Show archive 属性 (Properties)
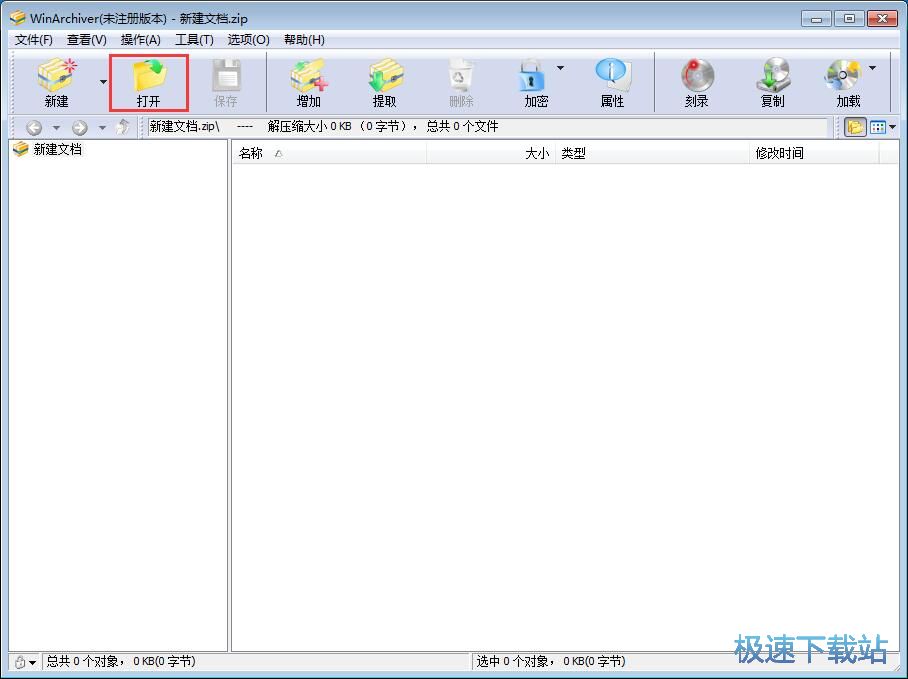Screen dimensions: 908x679 coord(612,83)
